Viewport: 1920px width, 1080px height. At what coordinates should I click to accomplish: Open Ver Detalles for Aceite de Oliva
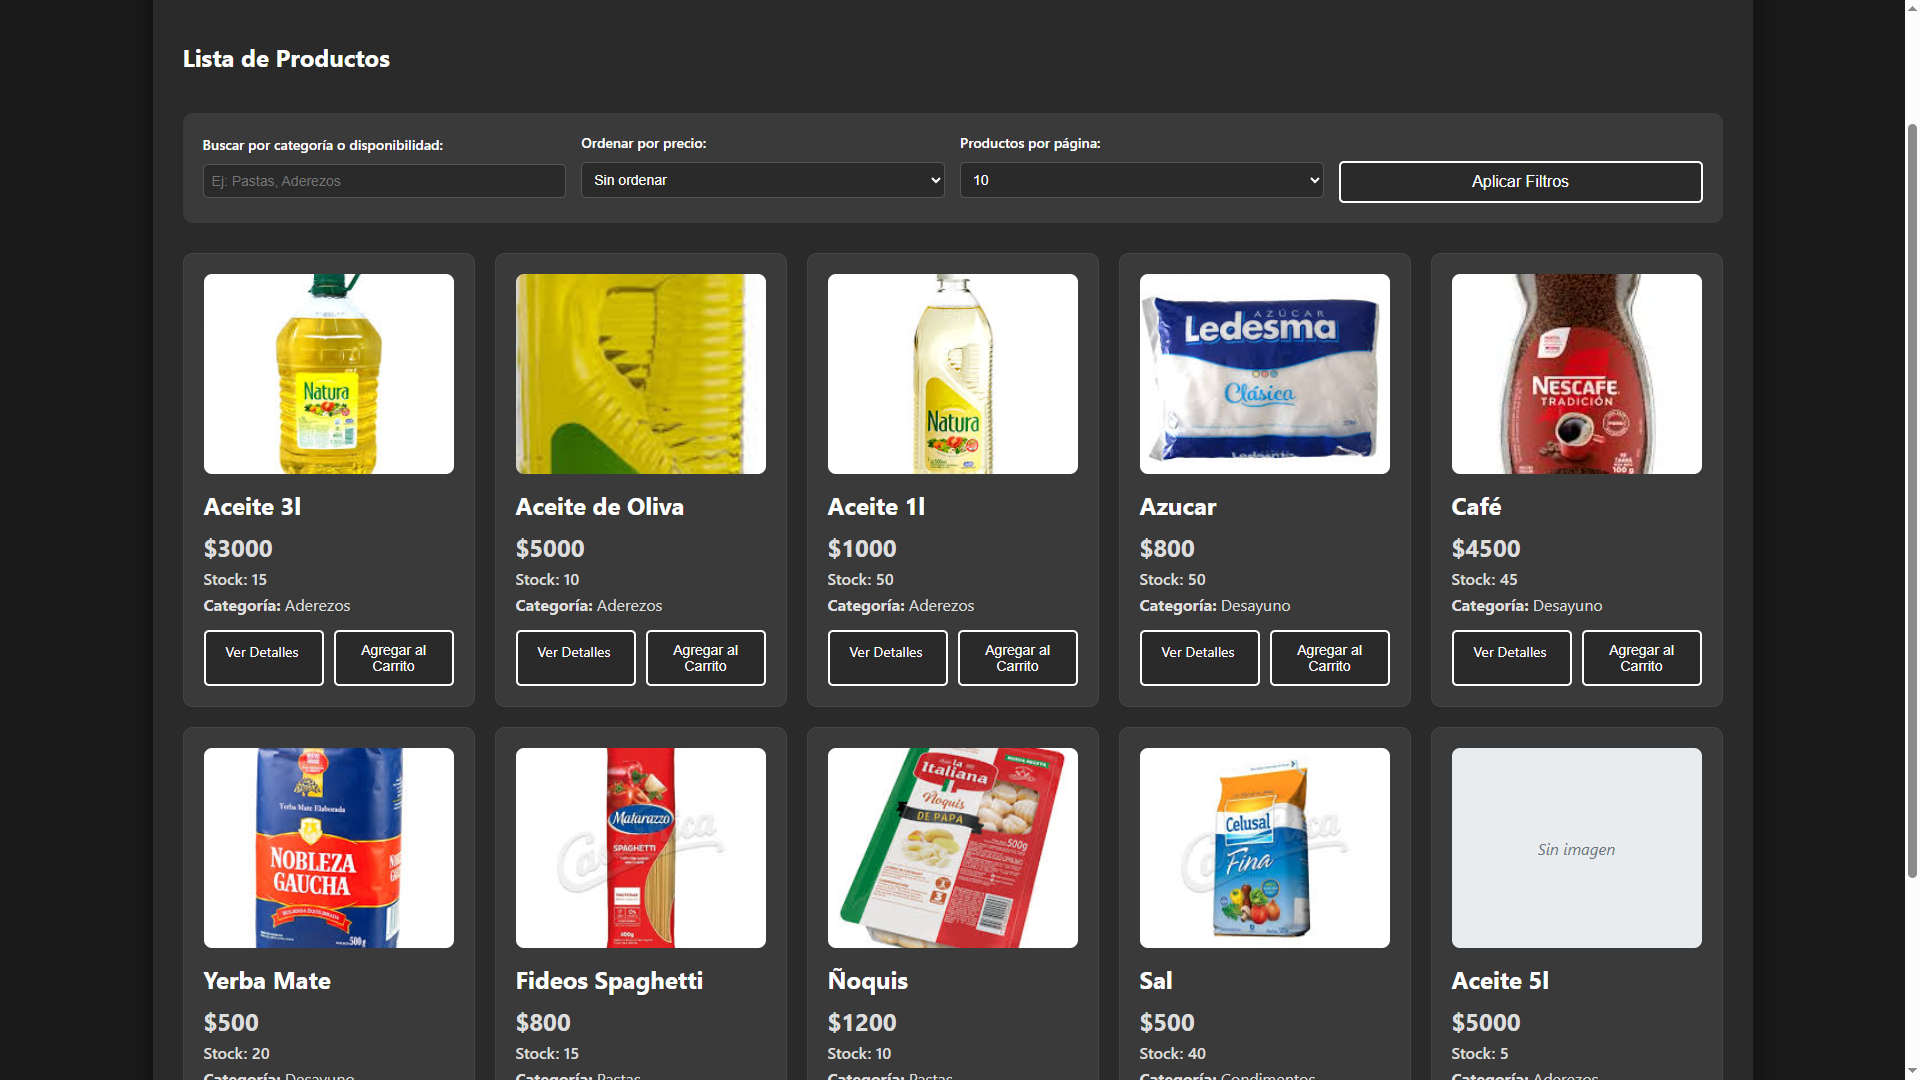575,657
